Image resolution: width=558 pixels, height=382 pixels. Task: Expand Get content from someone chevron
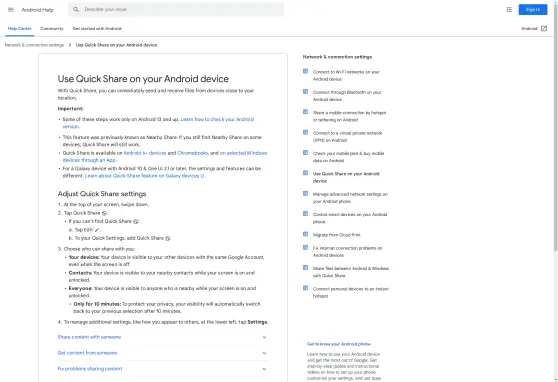tap(264, 353)
